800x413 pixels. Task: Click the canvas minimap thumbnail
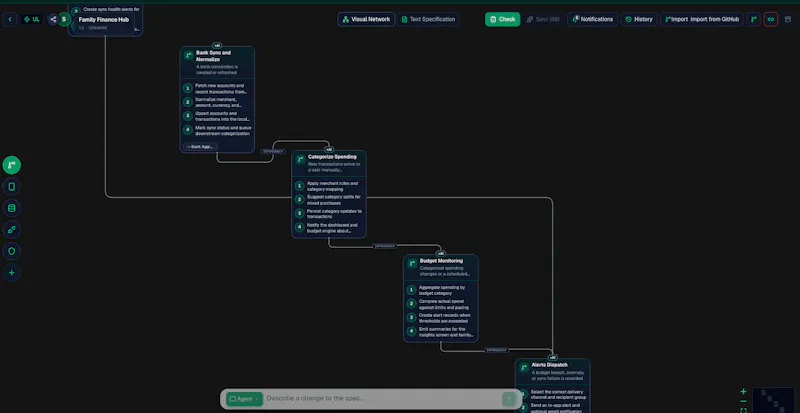click(772, 400)
